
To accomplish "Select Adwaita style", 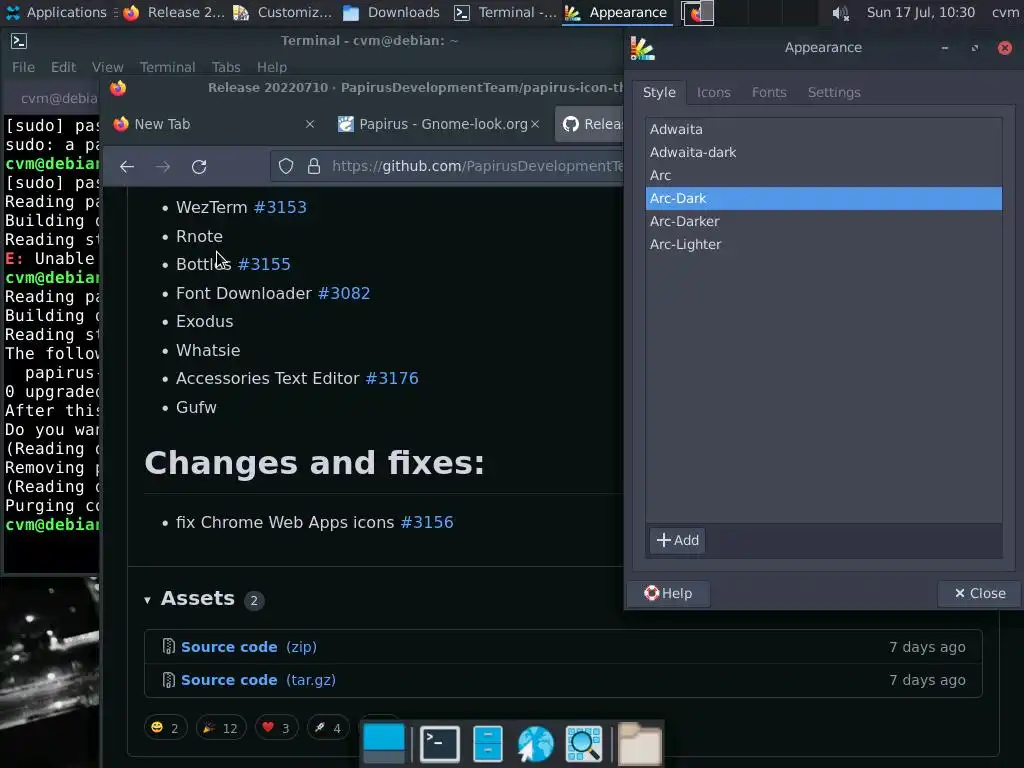I will point(824,129).
